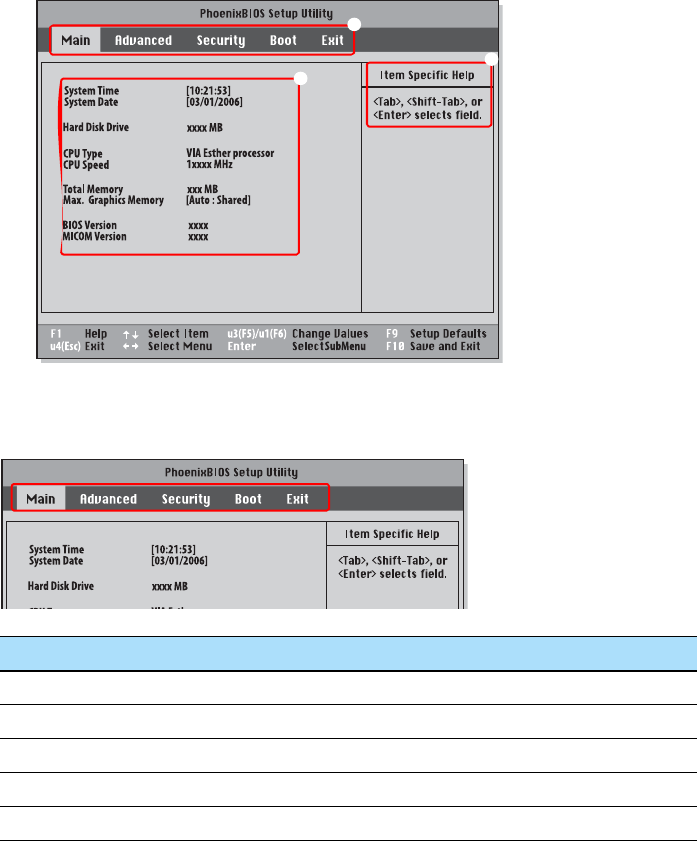Go to Exit tab in the upper BIOS screen

pos(332,41)
